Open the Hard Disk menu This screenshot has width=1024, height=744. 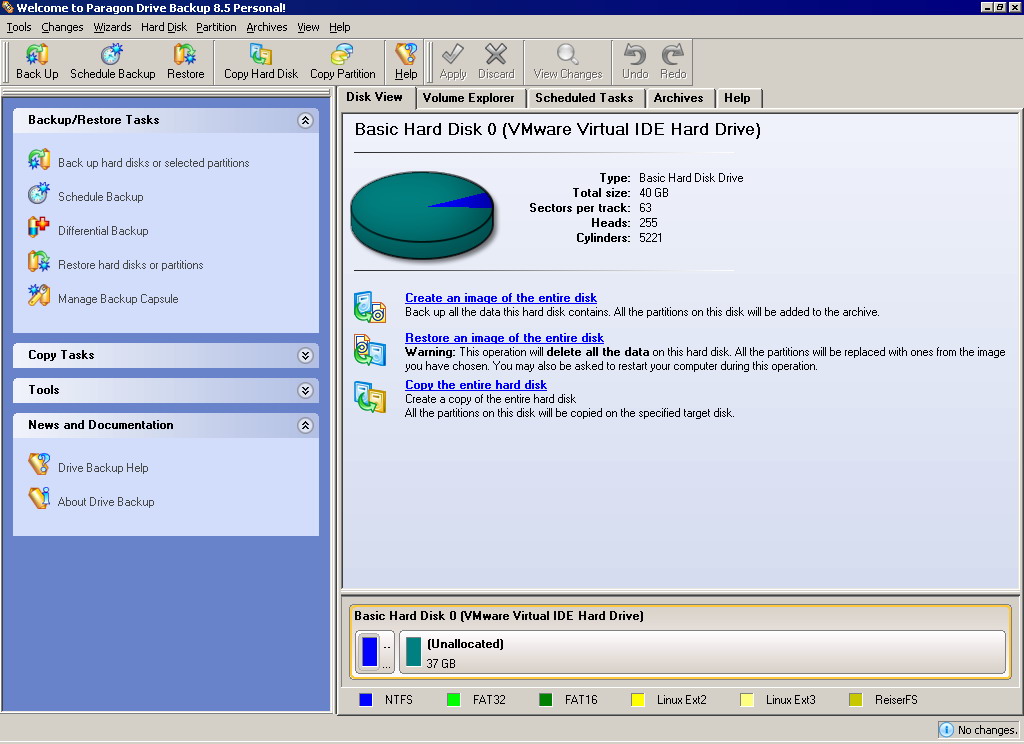(164, 27)
